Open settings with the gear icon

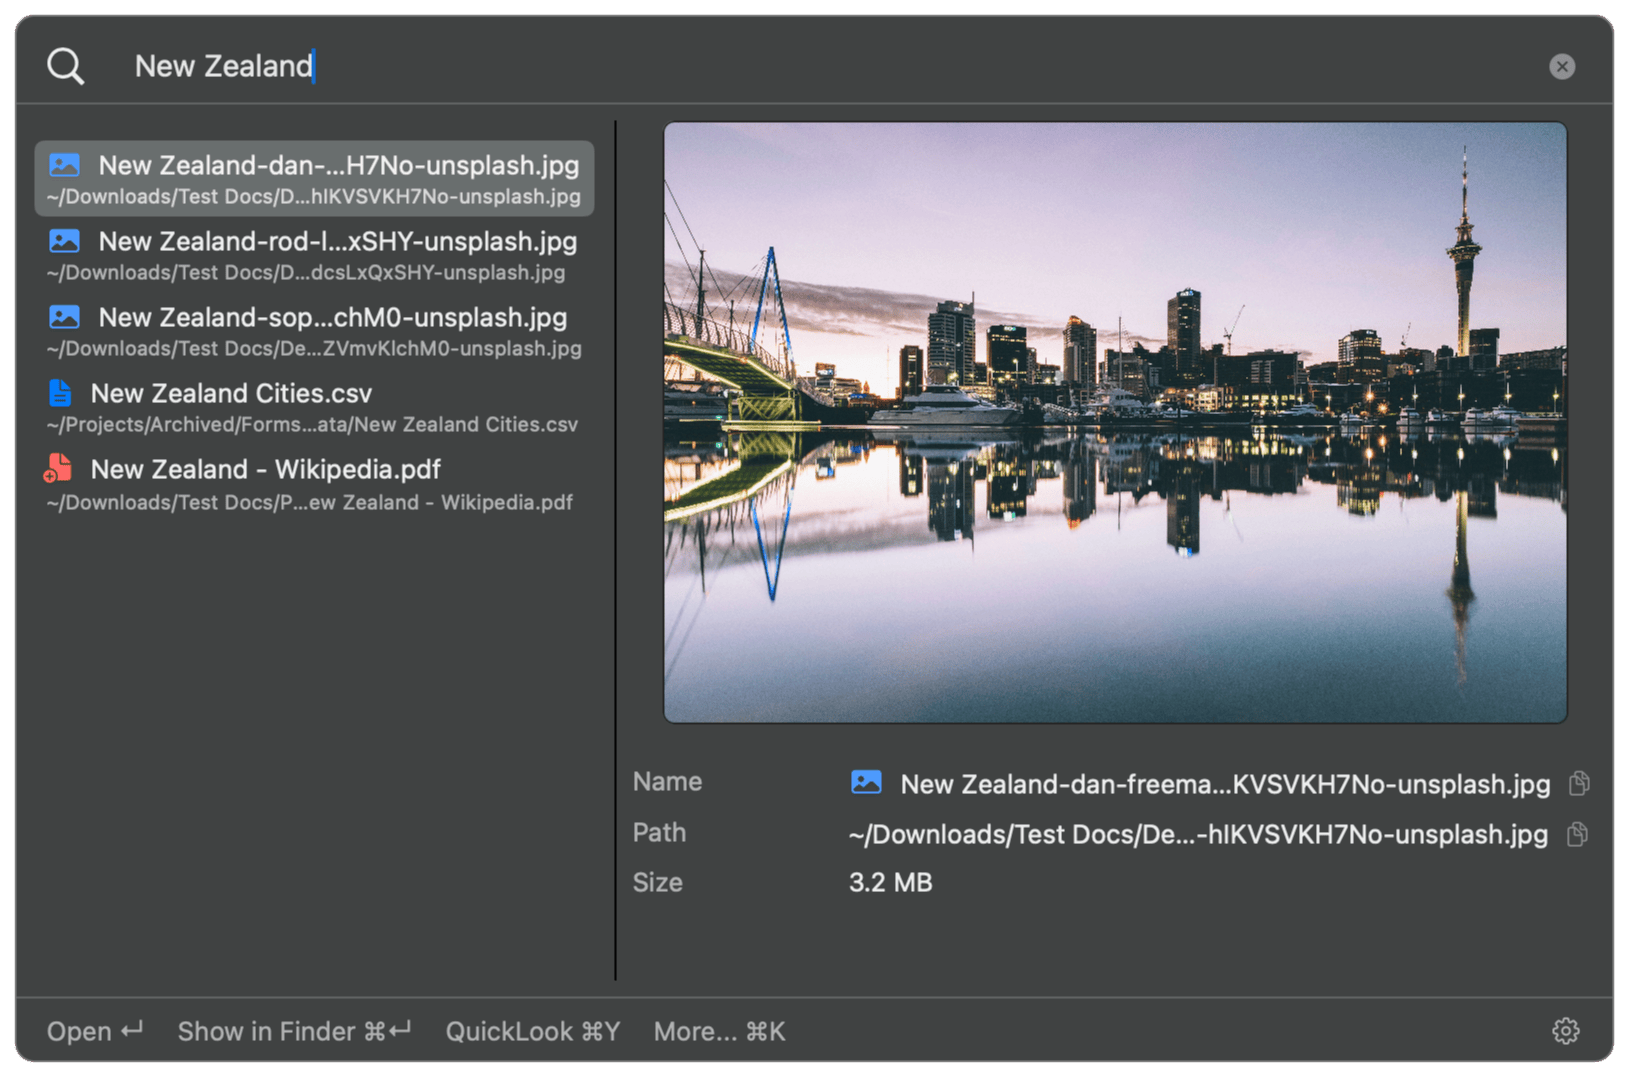pos(1566,1031)
